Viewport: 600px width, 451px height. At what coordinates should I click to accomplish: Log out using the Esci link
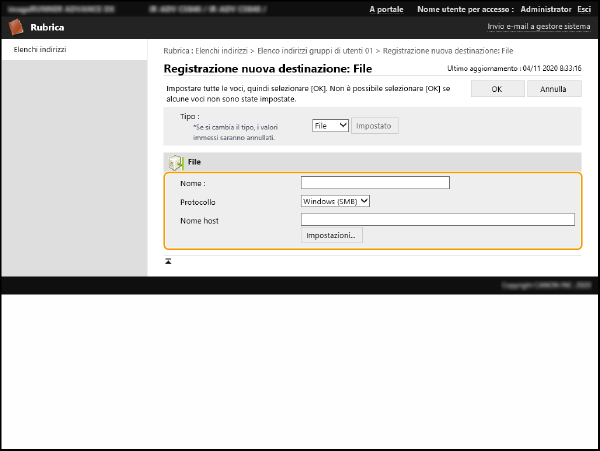(584, 8)
